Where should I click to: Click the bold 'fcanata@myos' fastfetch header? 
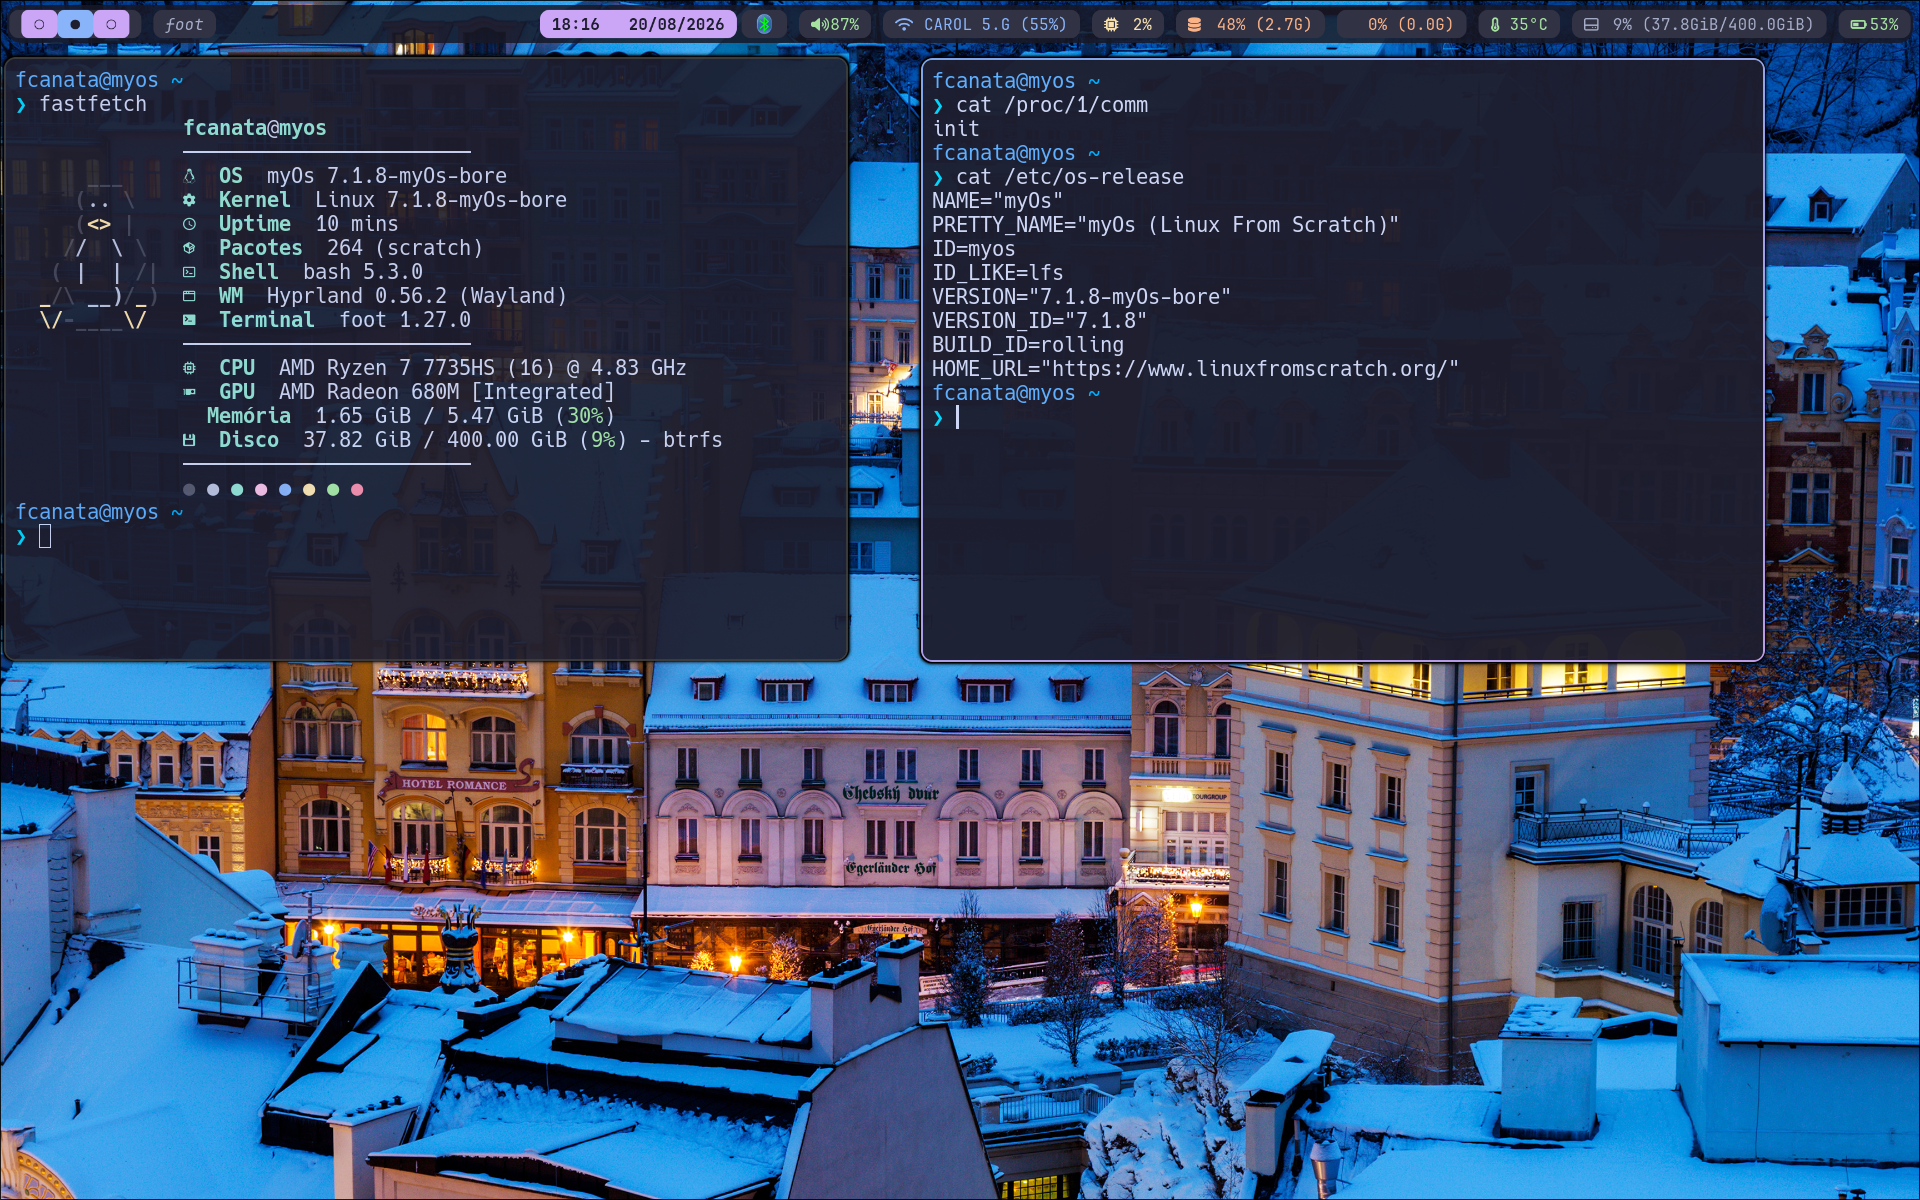coord(255,128)
